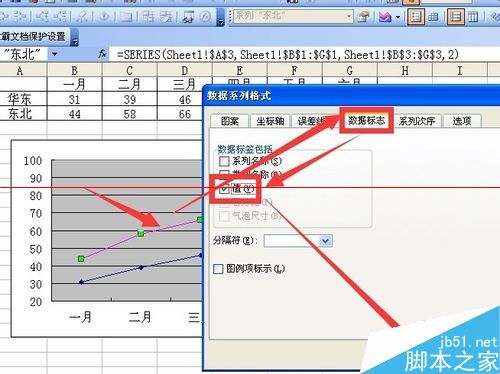
Task: Select the 数据标志 tab
Action: tap(366, 120)
